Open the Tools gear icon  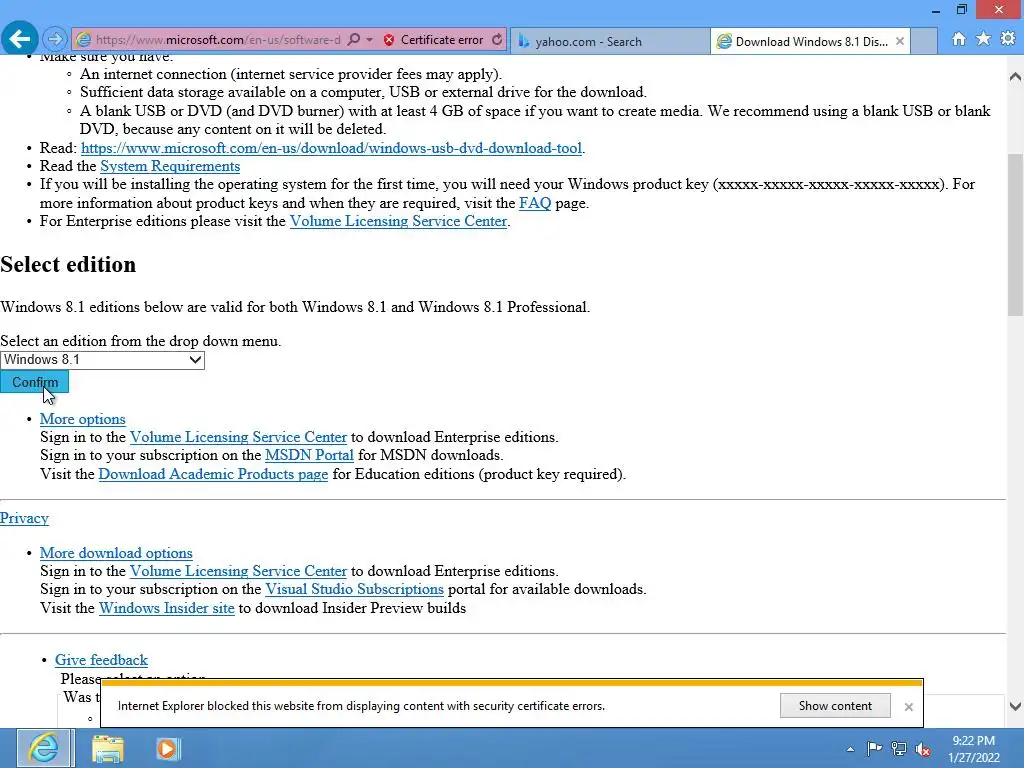1008,39
